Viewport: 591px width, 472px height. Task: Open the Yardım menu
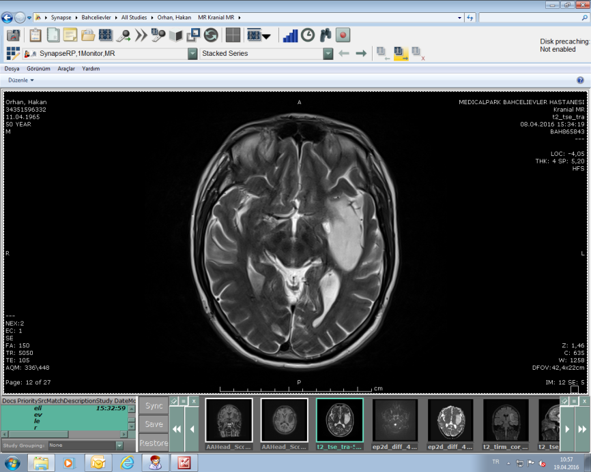point(91,69)
